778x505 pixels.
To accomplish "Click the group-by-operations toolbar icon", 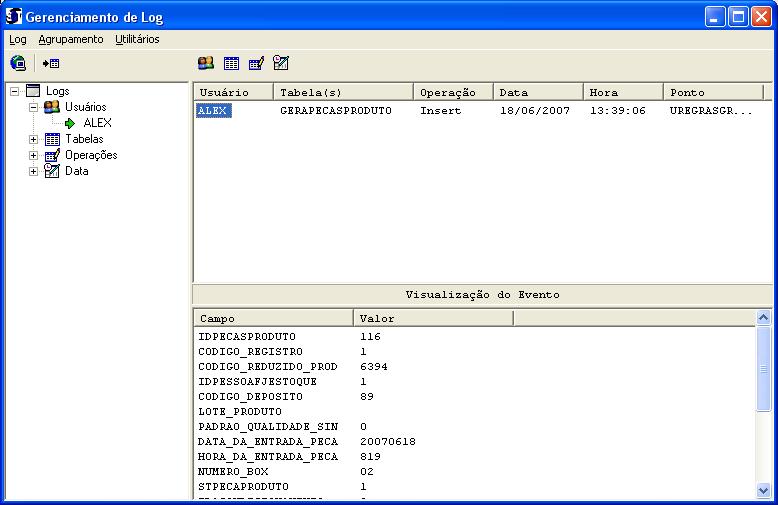I will coord(256,63).
